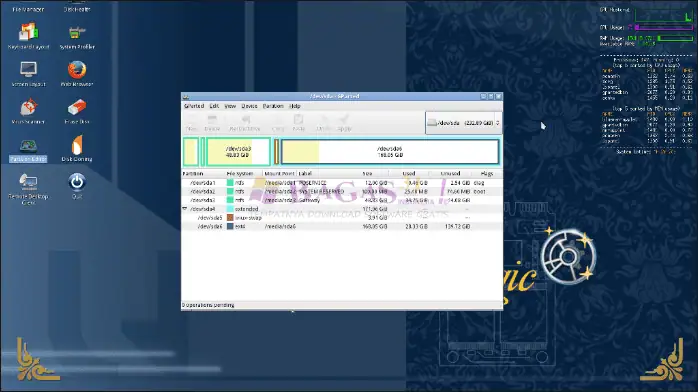Viewport: 698px width, 392px height.
Task: Open the Partition menu
Action: click(273, 106)
